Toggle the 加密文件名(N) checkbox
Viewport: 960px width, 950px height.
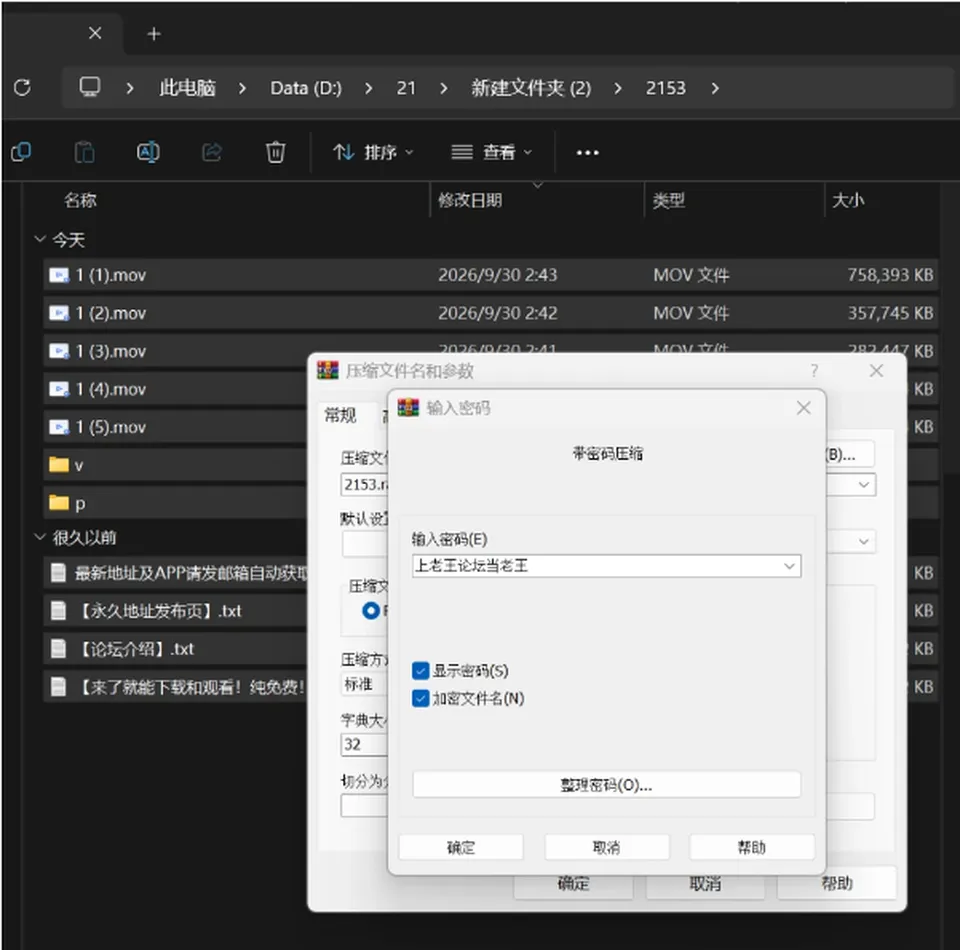click(x=421, y=698)
